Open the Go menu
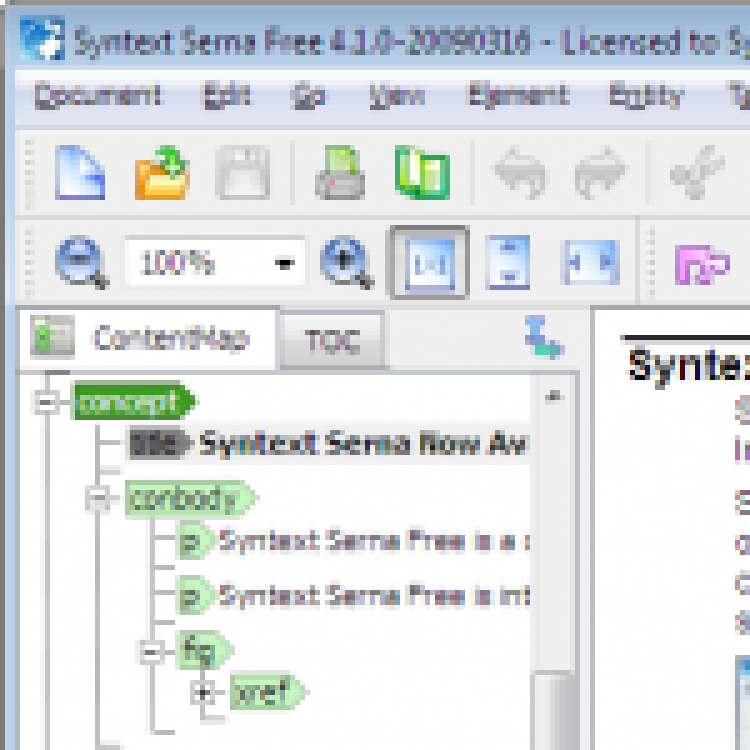Viewport: 750px width, 750px height. (309, 95)
